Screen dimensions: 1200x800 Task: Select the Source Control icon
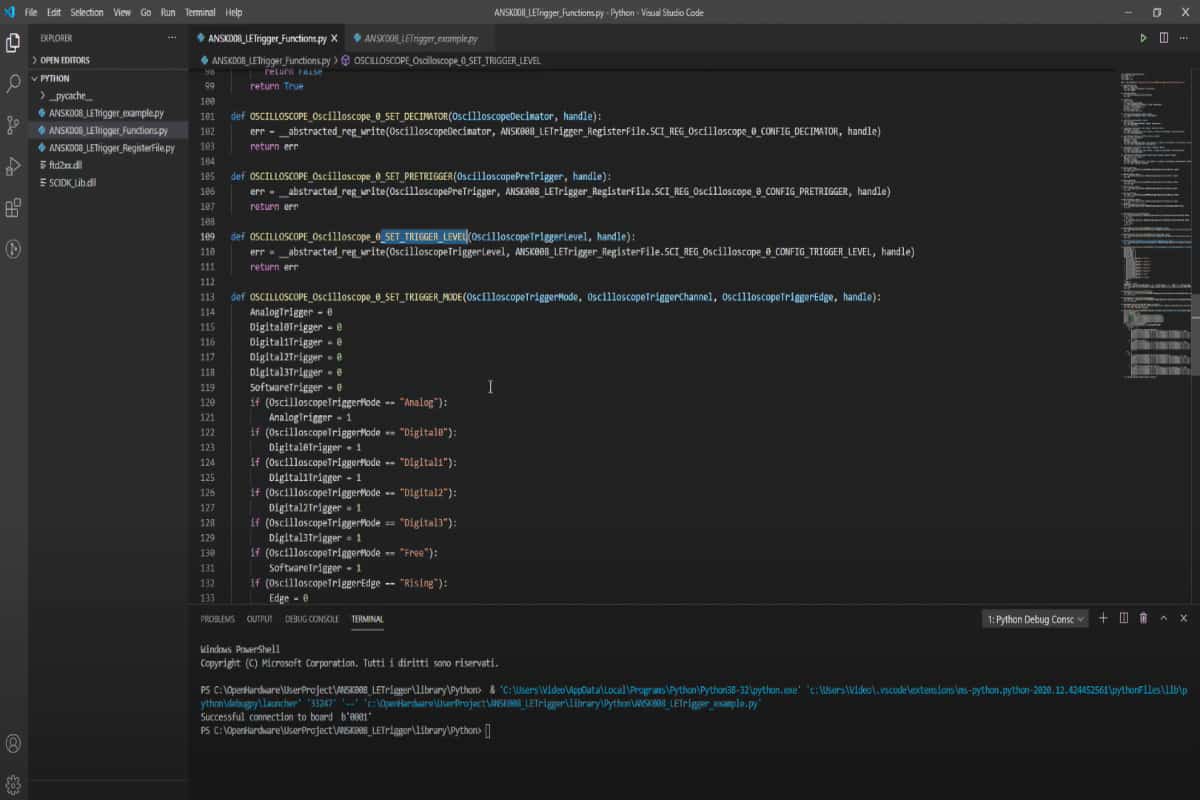coord(13,124)
